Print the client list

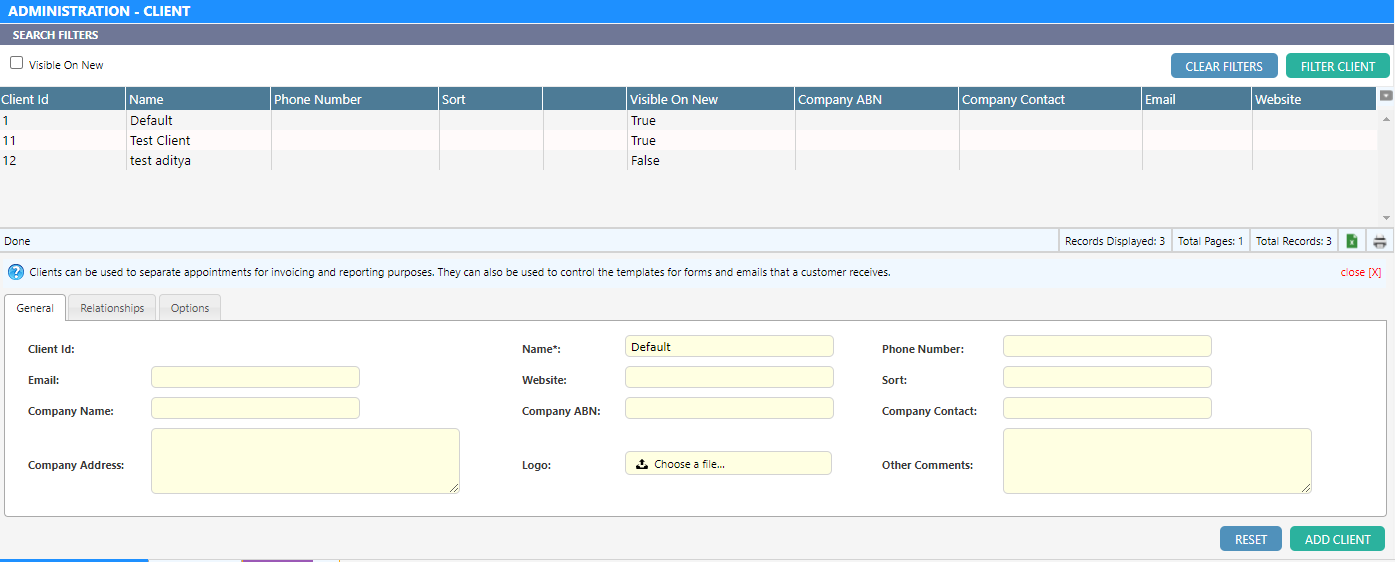1380,241
